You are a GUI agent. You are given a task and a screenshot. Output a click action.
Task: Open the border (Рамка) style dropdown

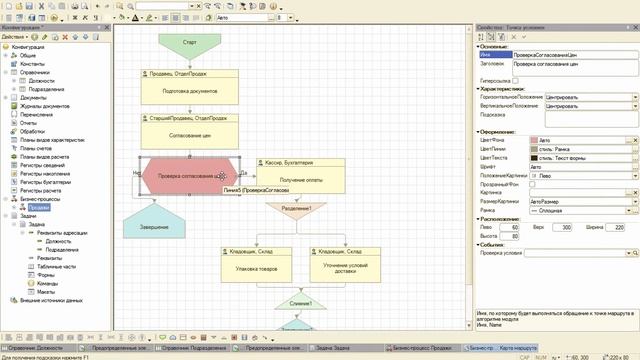[629, 210]
